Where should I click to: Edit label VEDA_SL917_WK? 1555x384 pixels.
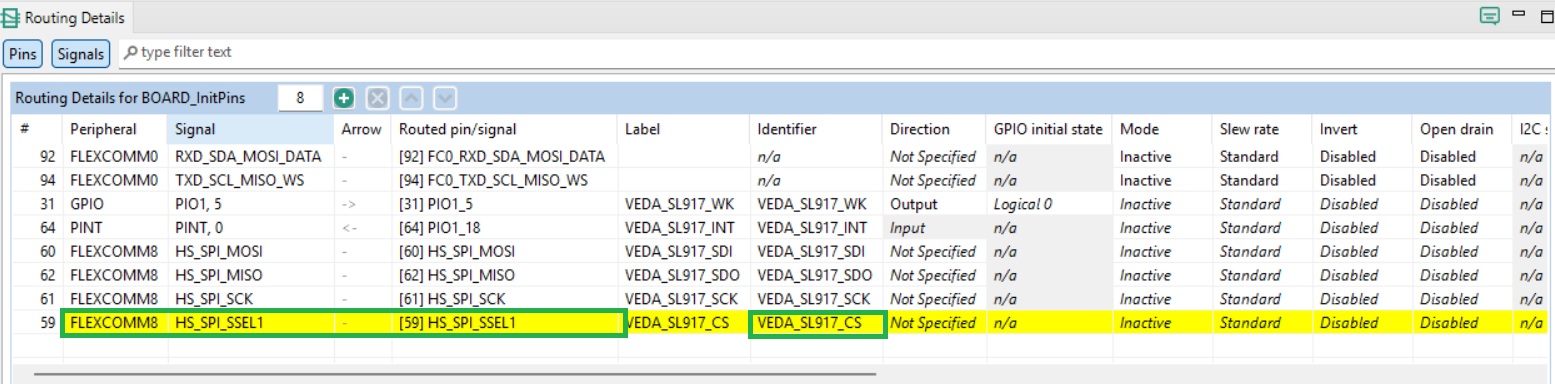[683, 204]
